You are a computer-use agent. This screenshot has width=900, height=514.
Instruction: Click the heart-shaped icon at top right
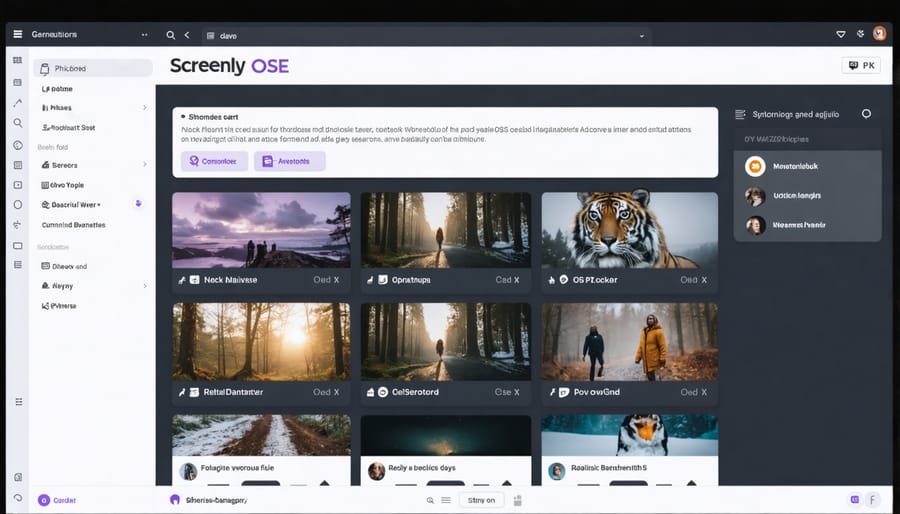point(841,34)
